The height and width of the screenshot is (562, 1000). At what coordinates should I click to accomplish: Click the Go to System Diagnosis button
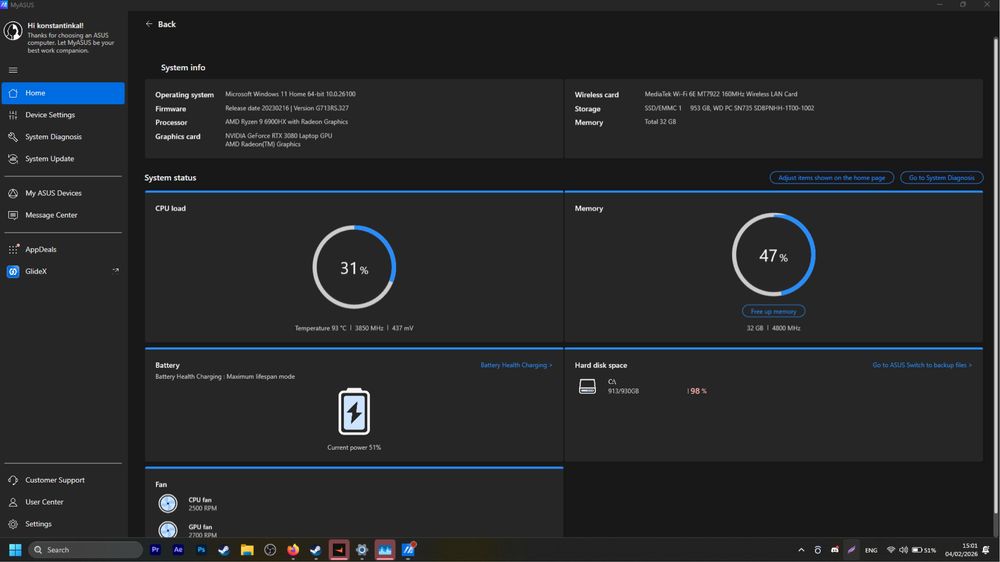[x=941, y=177]
